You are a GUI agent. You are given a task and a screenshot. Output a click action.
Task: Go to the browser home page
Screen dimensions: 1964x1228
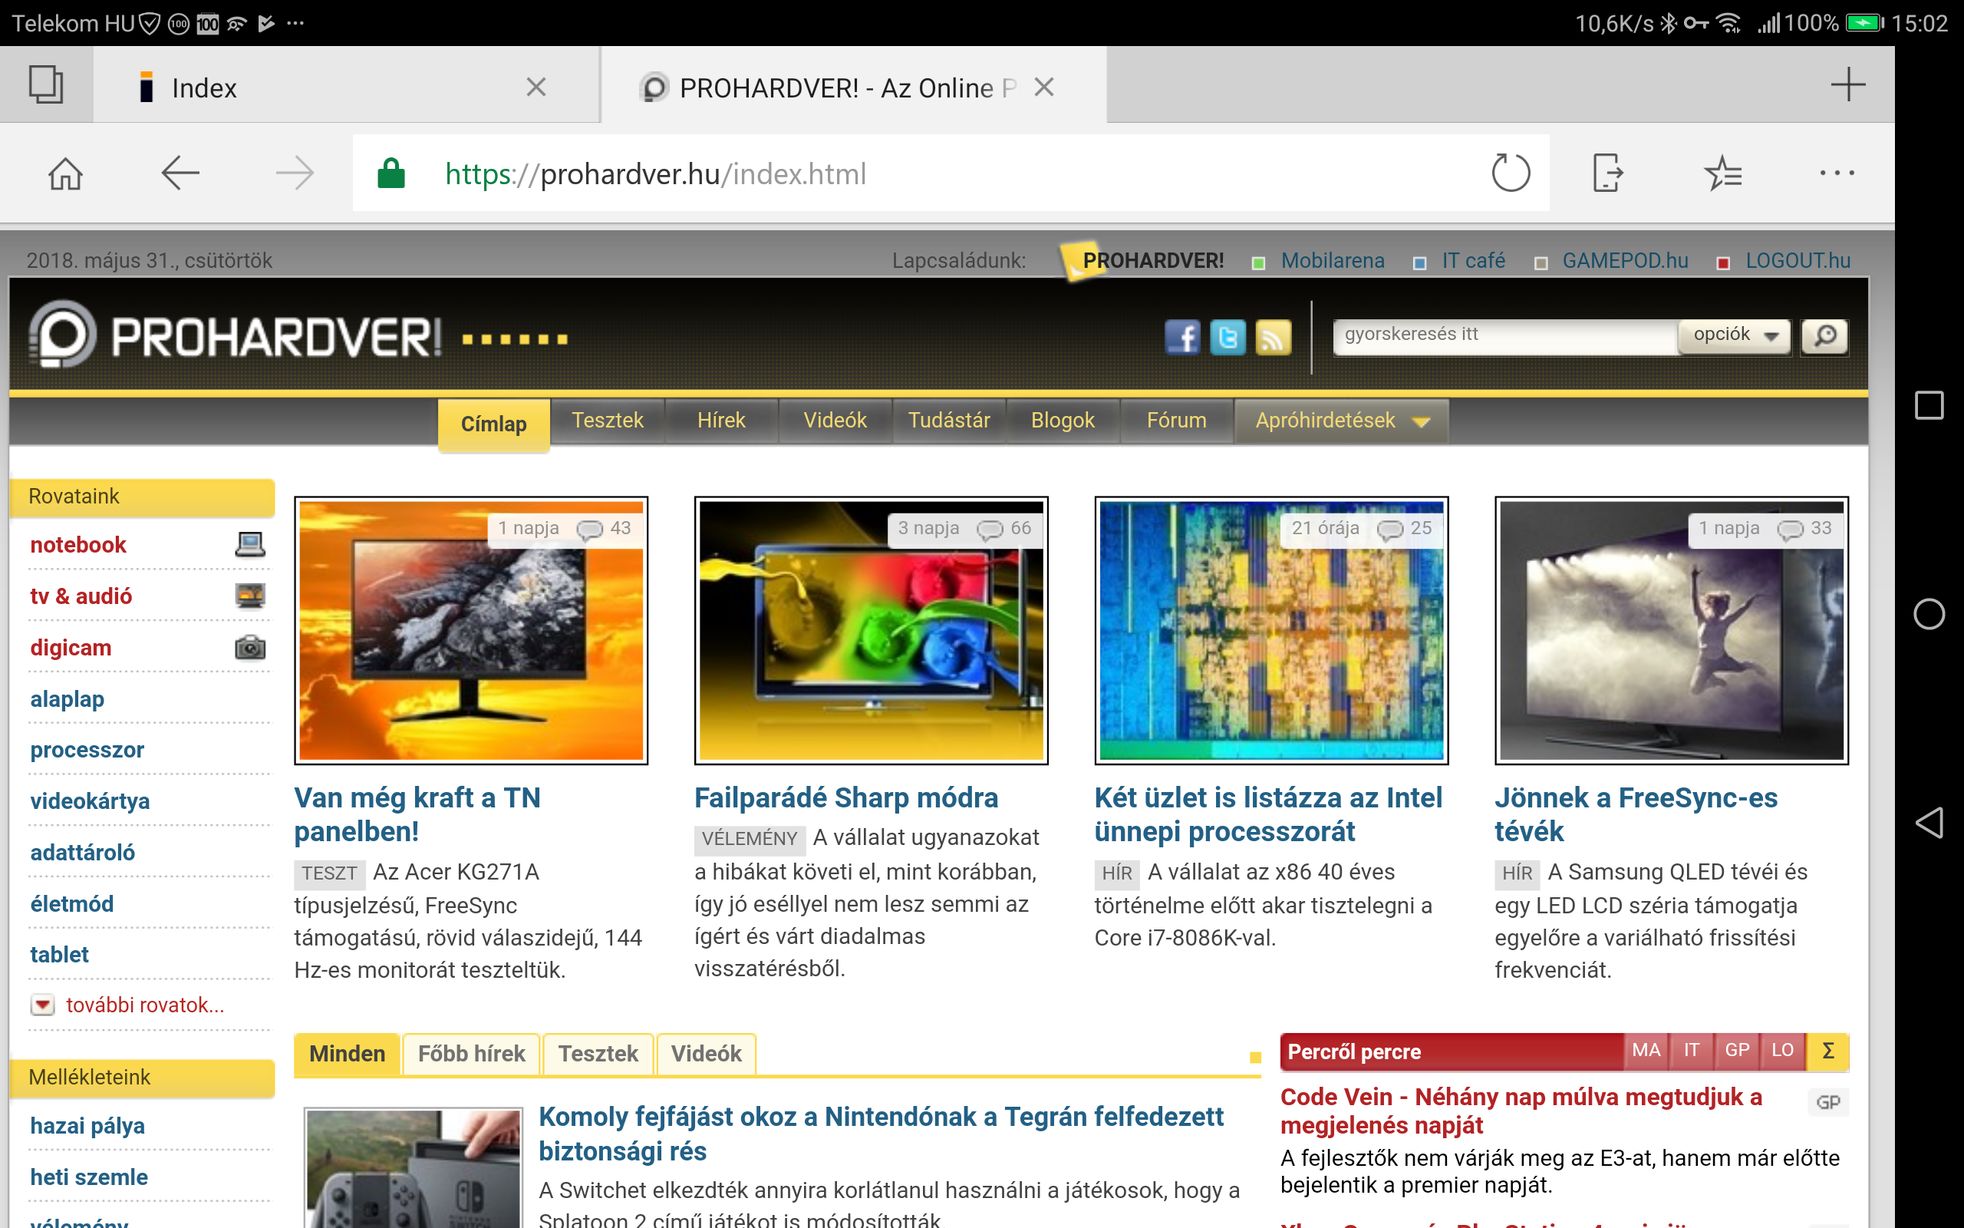(x=66, y=174)
